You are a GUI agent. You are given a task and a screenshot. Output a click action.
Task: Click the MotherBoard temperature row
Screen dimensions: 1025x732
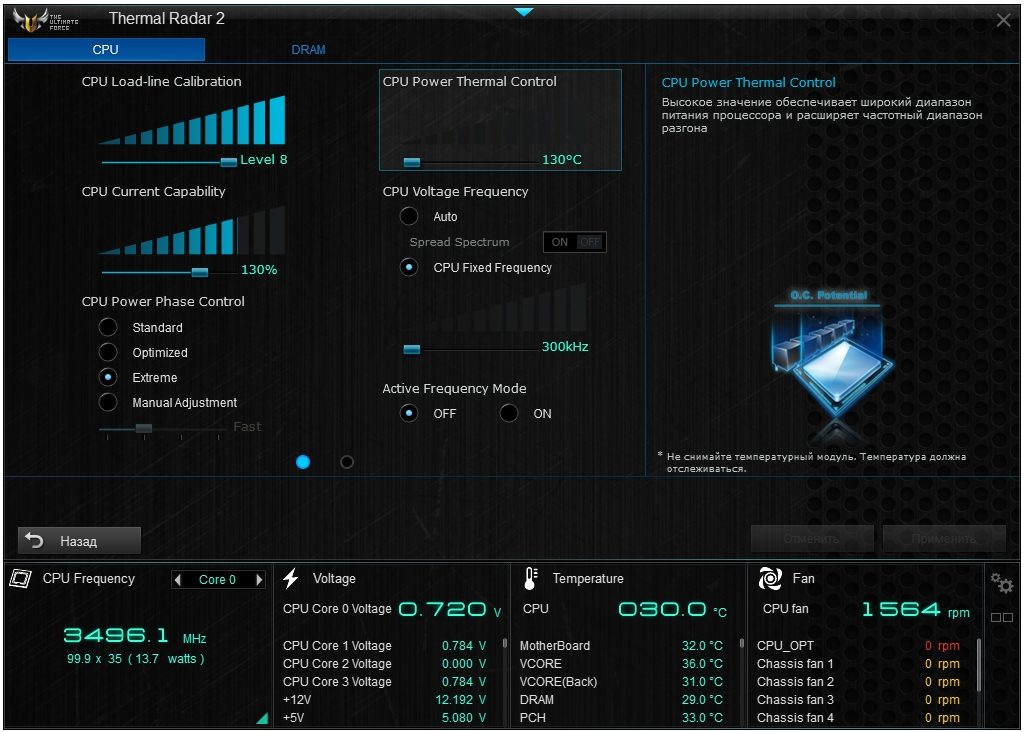click(622, 646)
